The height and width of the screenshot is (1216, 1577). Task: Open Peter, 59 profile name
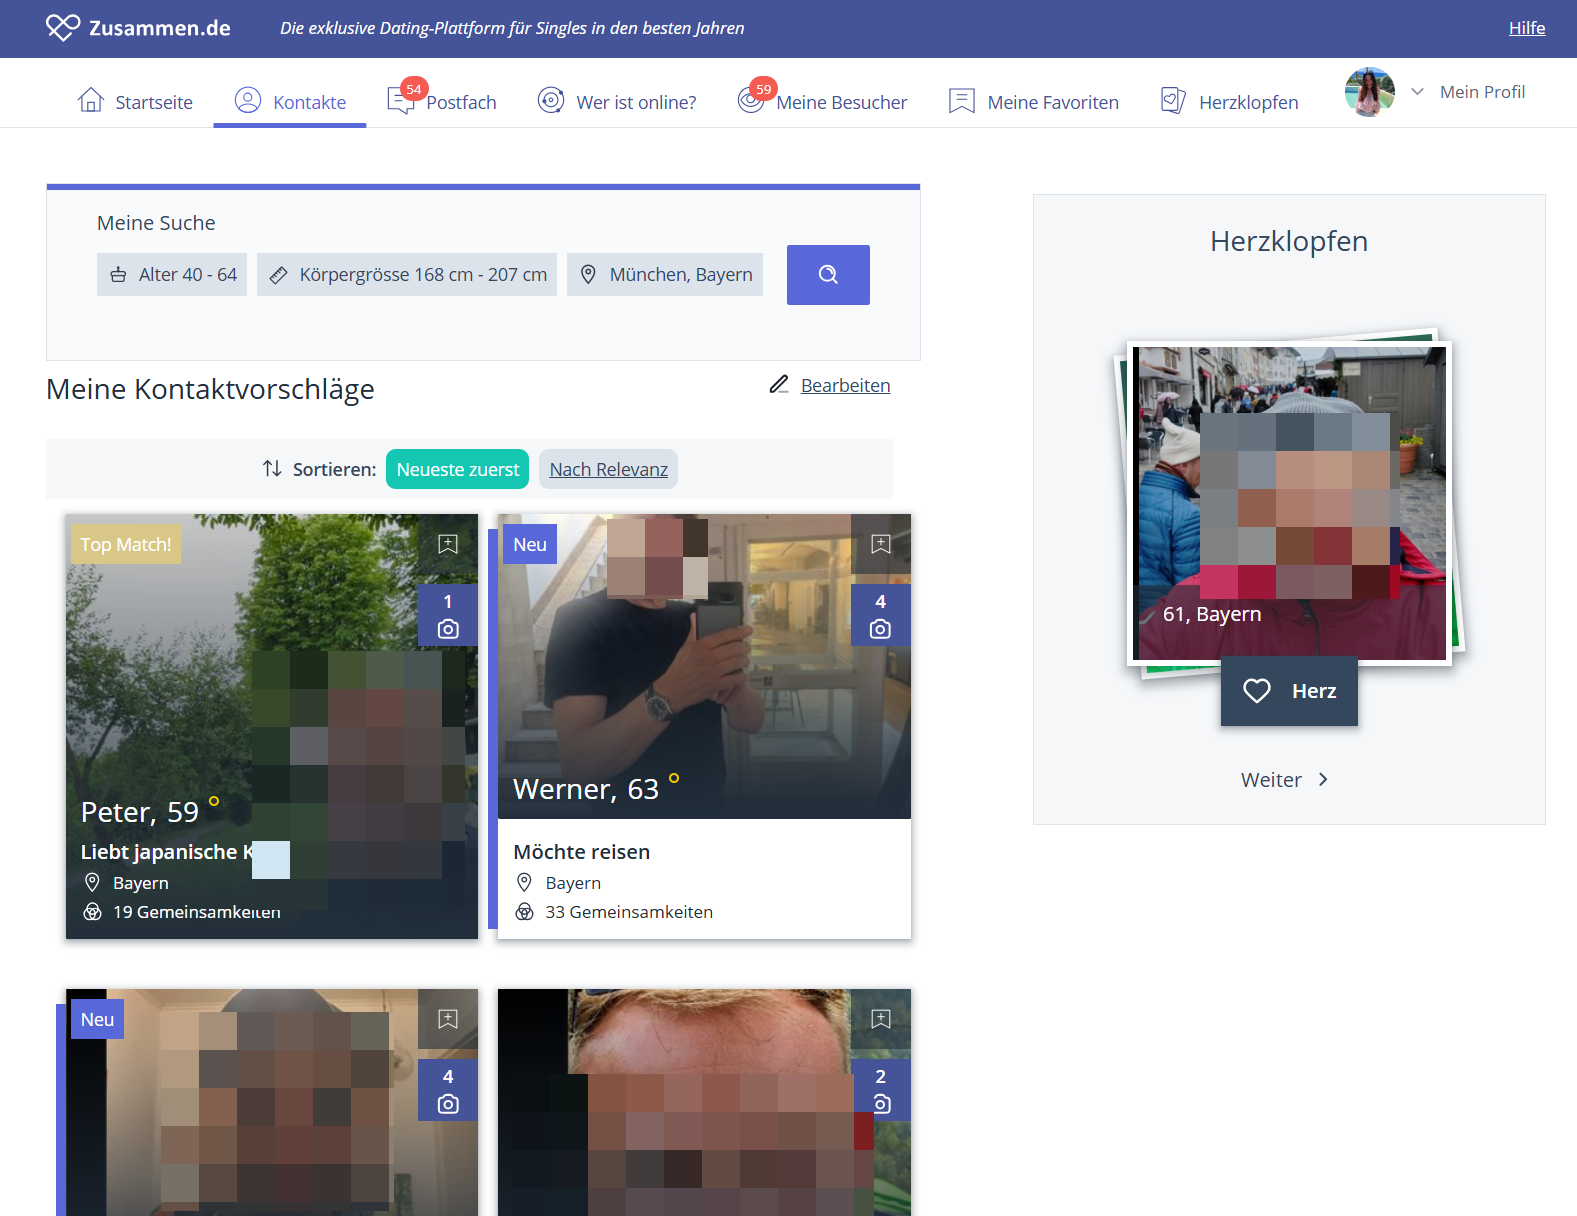(140, 812)
